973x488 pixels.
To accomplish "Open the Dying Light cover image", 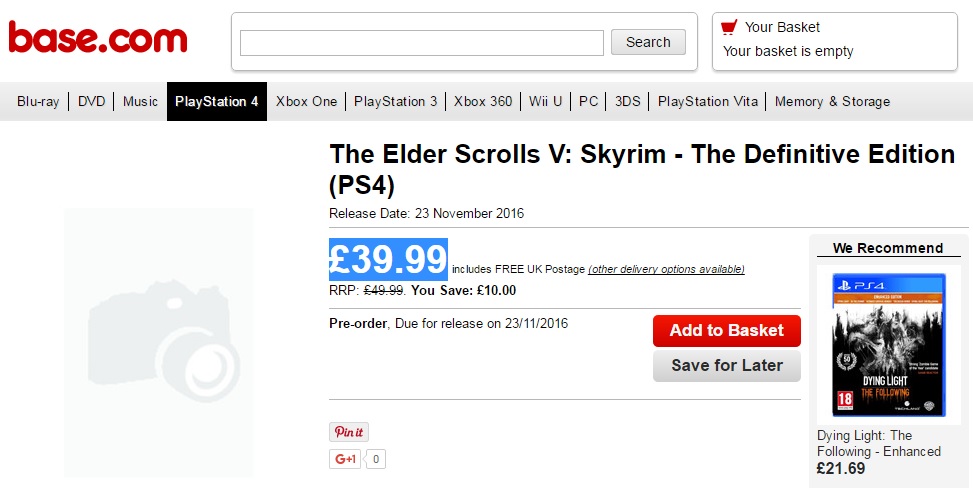I will click(x=887, y=345).
